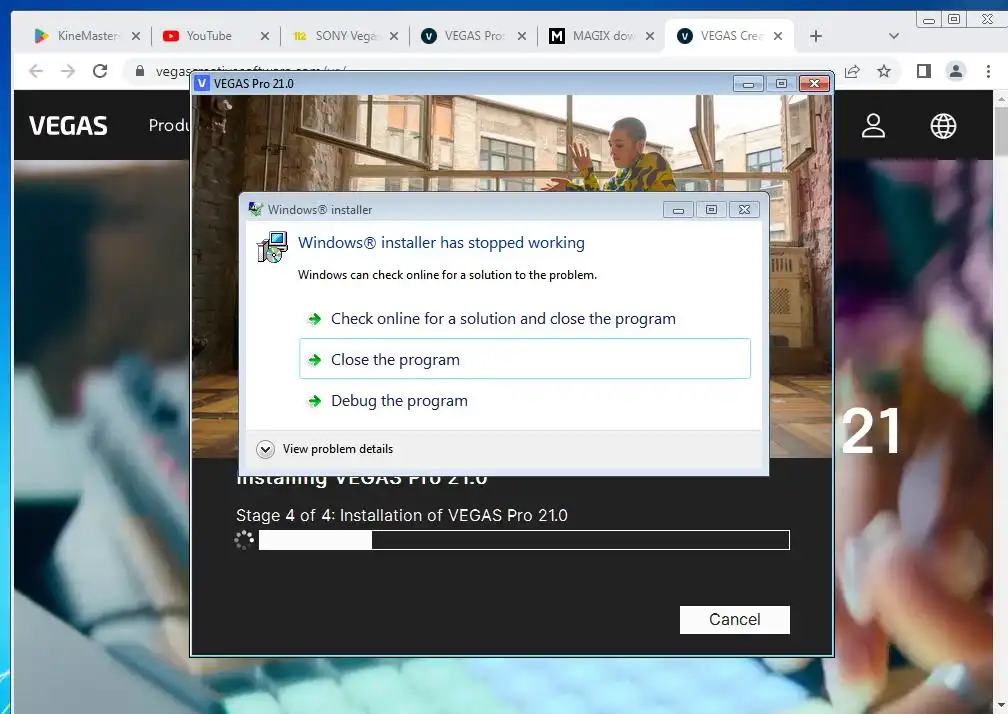The height and width of the screenshot is (714, 1008).
Task: Choose Close the program
Action: (525, 359)
